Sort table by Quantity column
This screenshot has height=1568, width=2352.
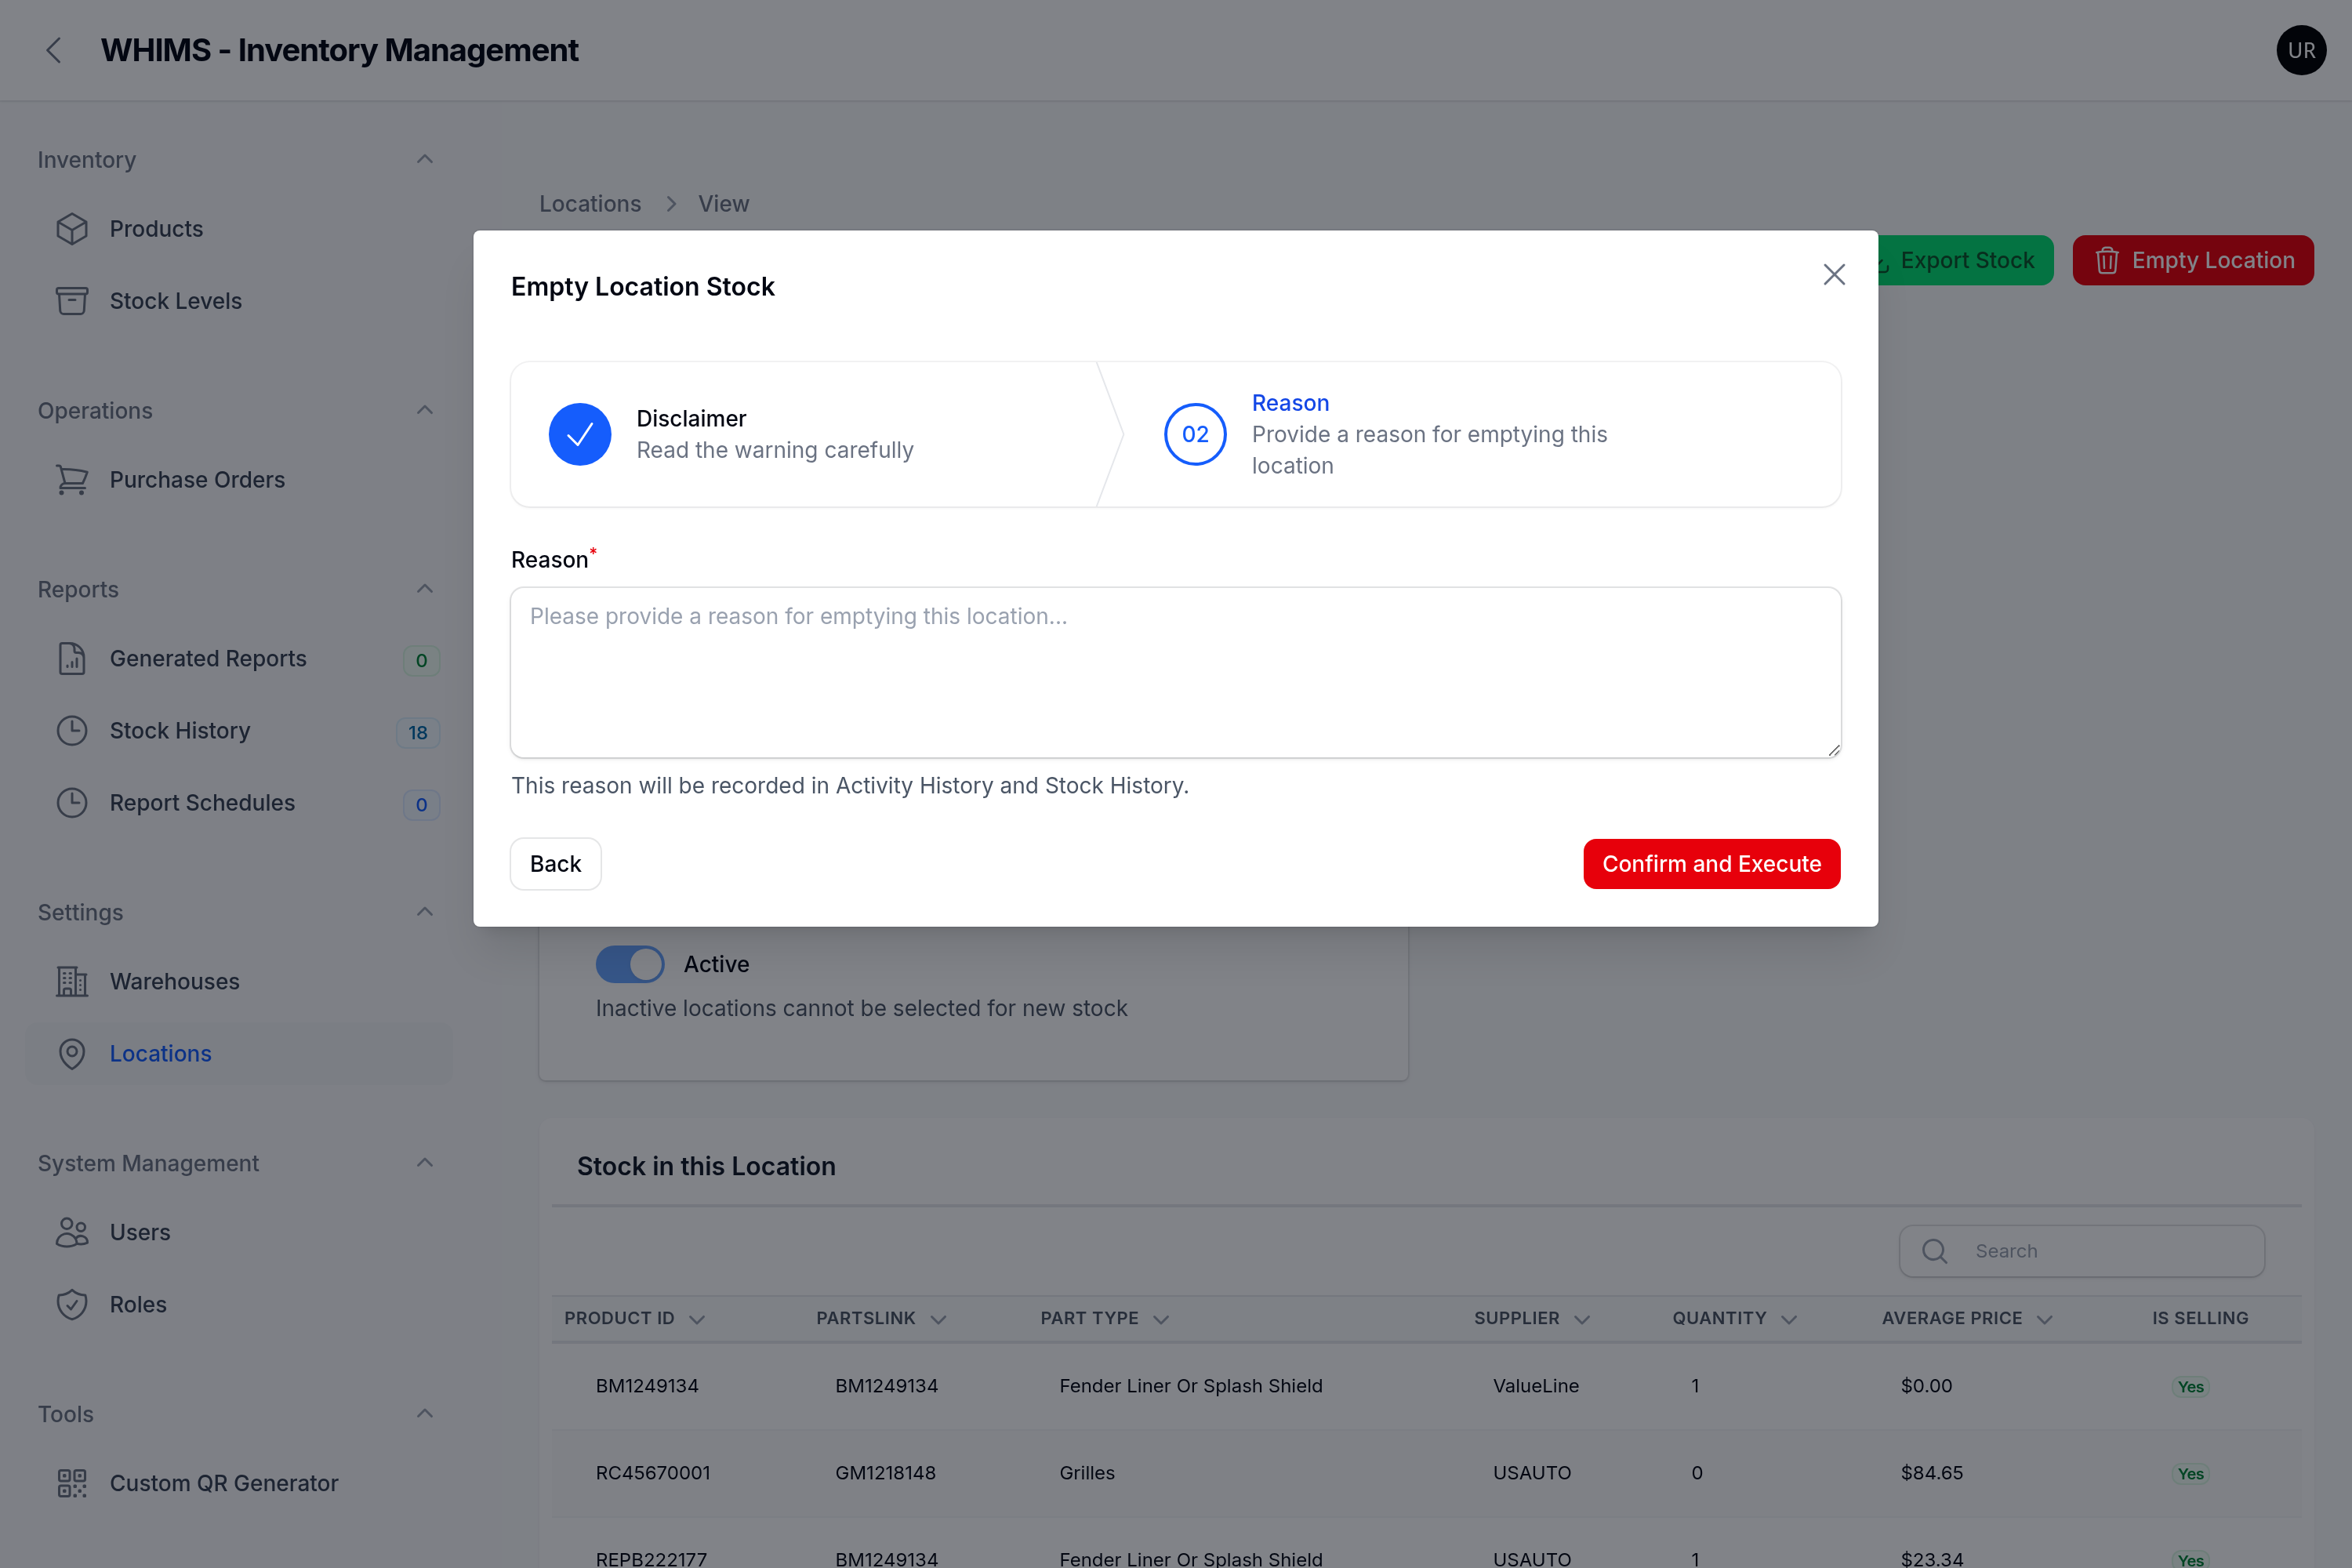click(1735, 1318)
